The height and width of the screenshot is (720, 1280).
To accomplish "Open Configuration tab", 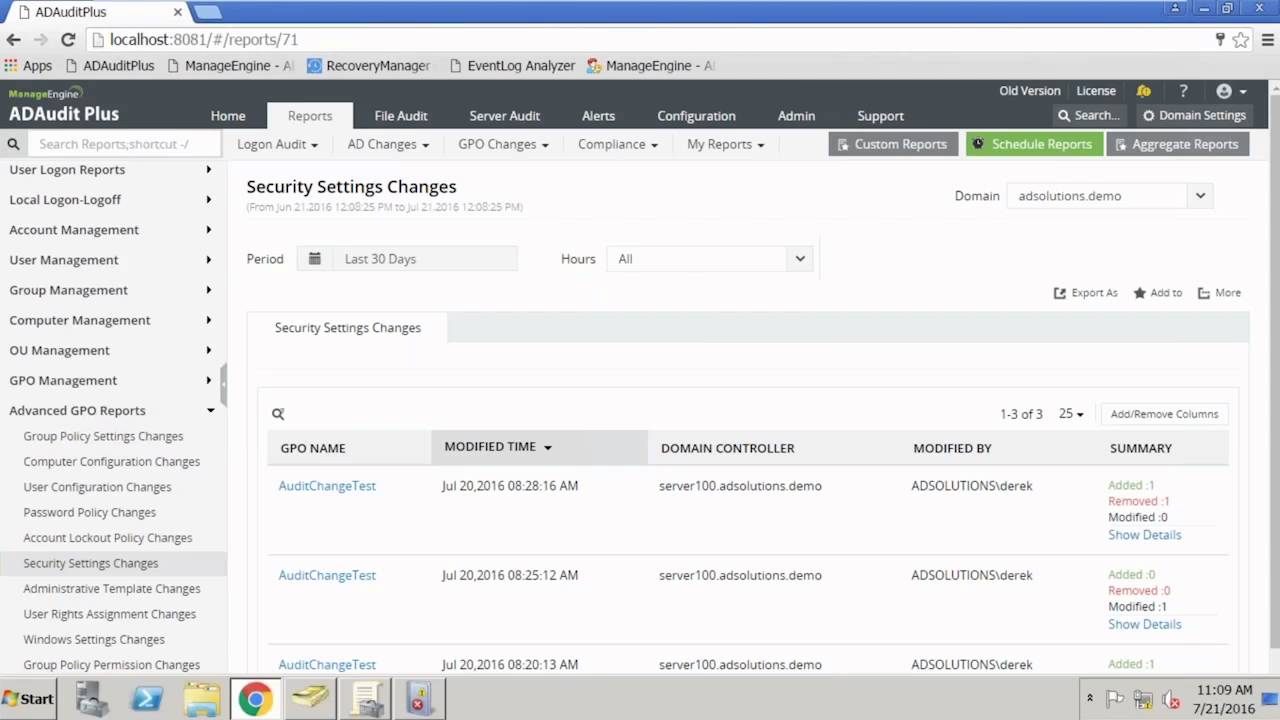I will [696, 116].
